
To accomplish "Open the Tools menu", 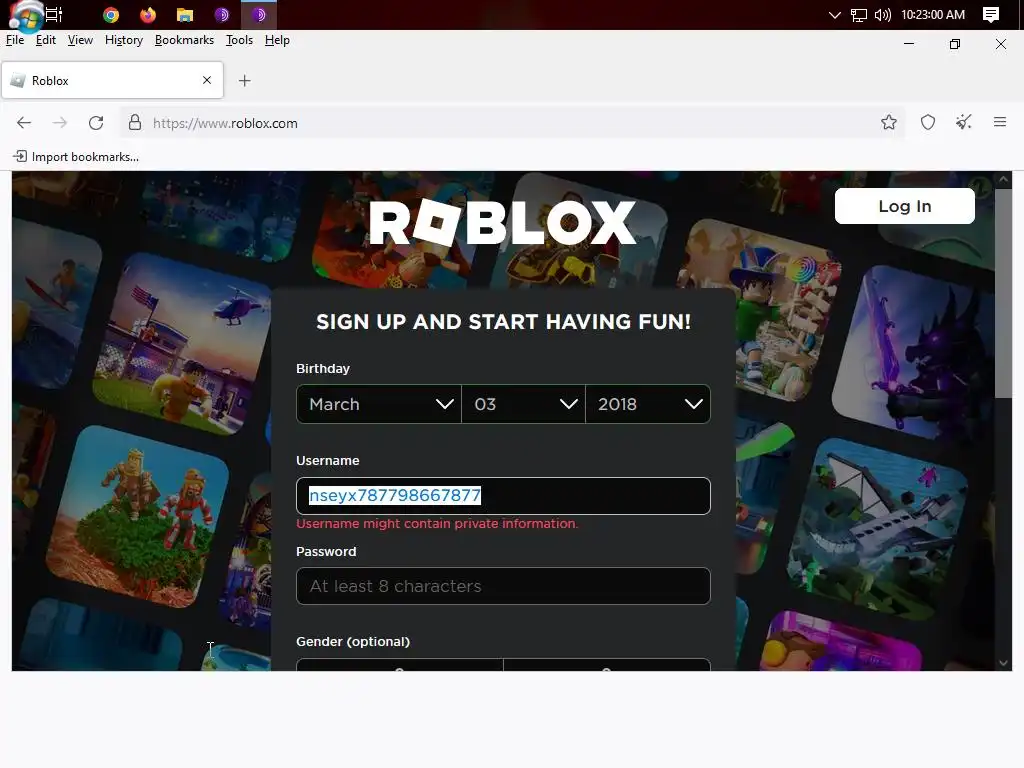I will pyautogui.click(x=239, y=40).
